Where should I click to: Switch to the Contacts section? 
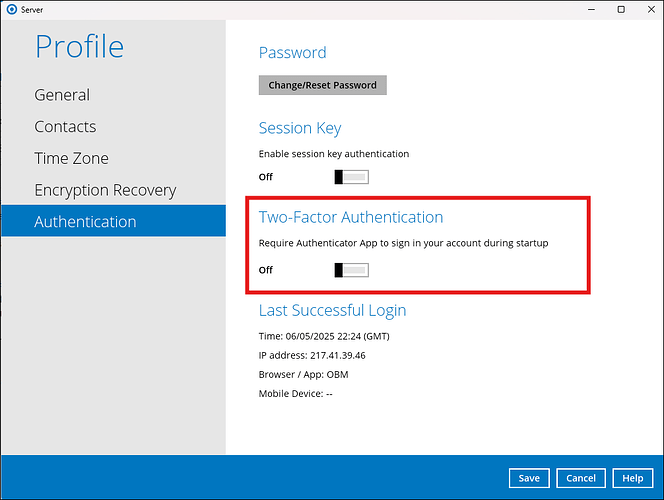[x=65, y=127]
